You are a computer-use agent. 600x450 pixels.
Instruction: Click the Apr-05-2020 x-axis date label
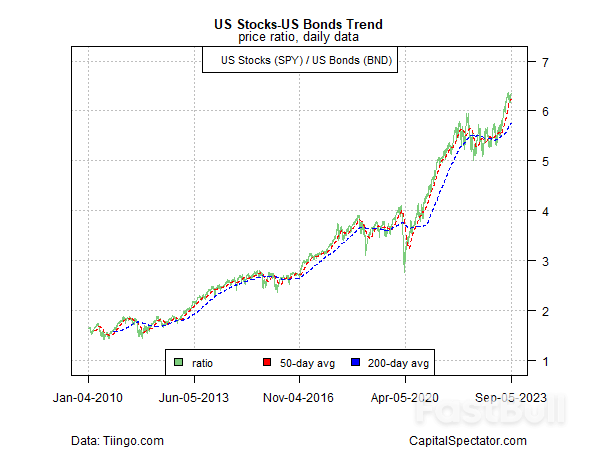tap(405, 397)
